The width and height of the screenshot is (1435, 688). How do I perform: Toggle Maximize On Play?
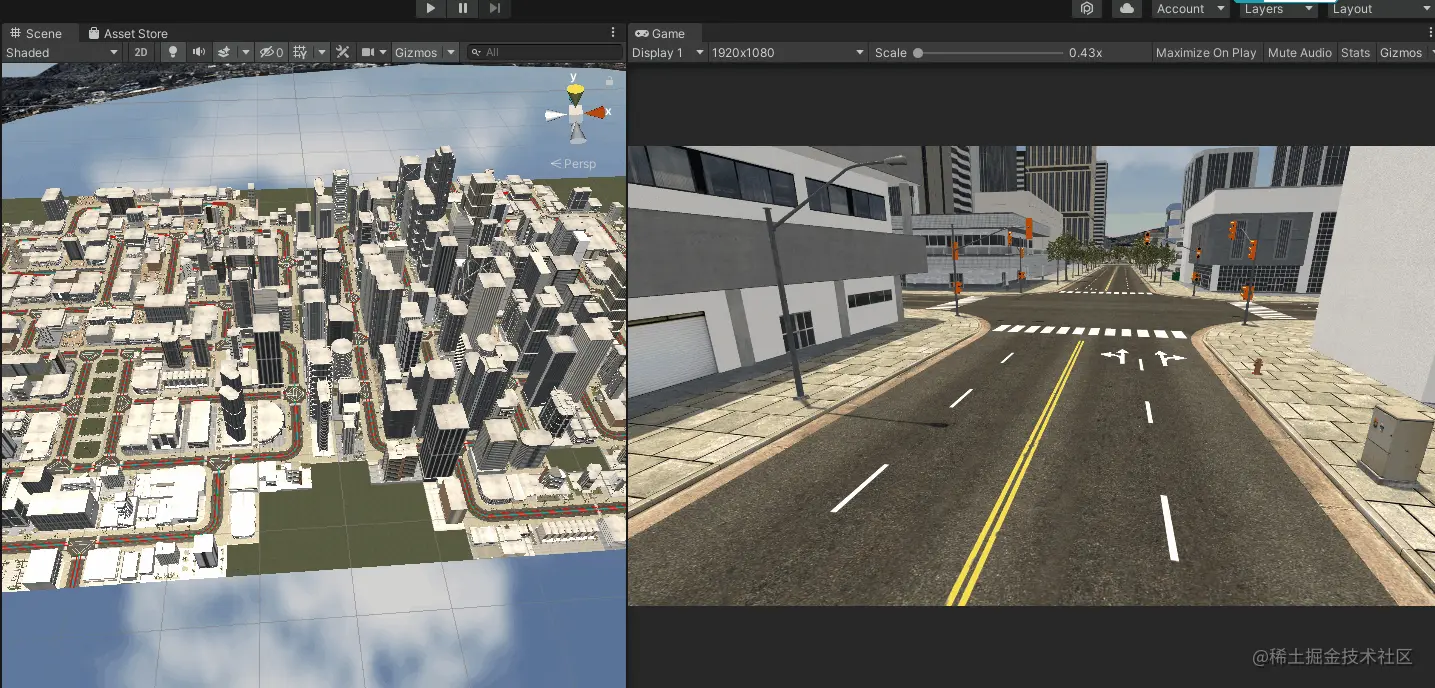[x=1206, y=52]
